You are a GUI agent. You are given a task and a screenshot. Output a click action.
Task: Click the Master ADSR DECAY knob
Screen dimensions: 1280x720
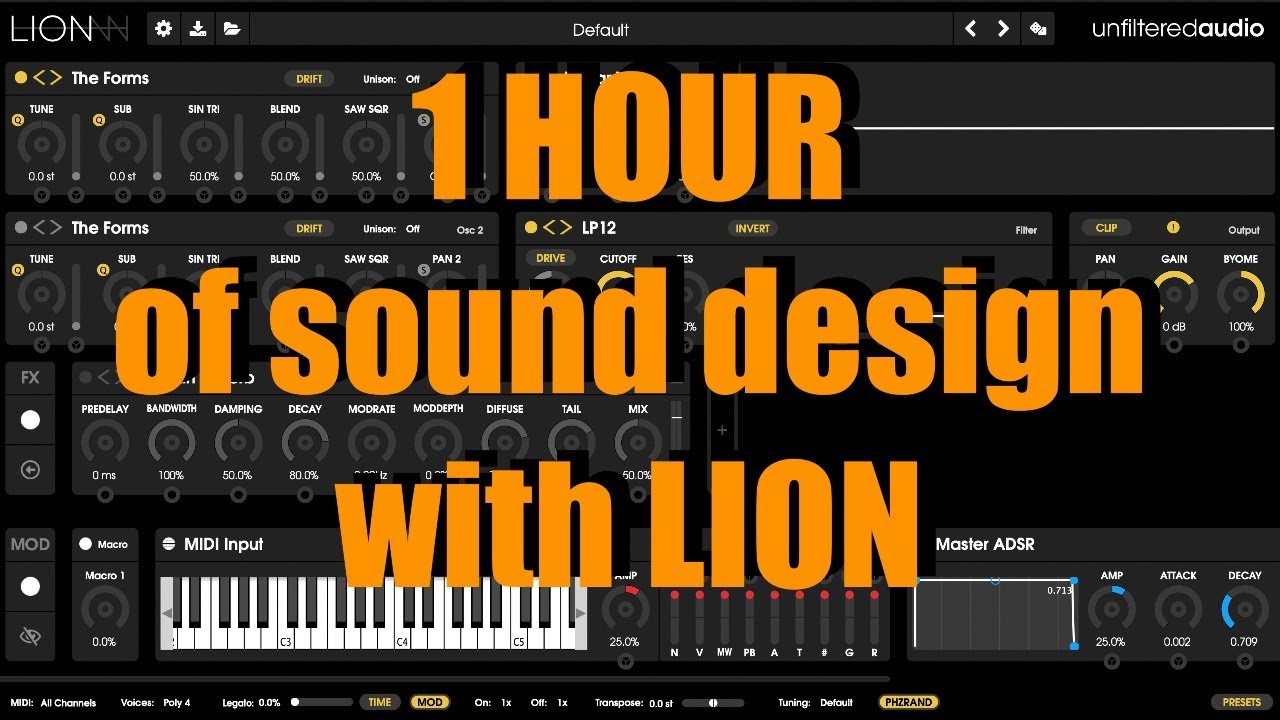1244,610
